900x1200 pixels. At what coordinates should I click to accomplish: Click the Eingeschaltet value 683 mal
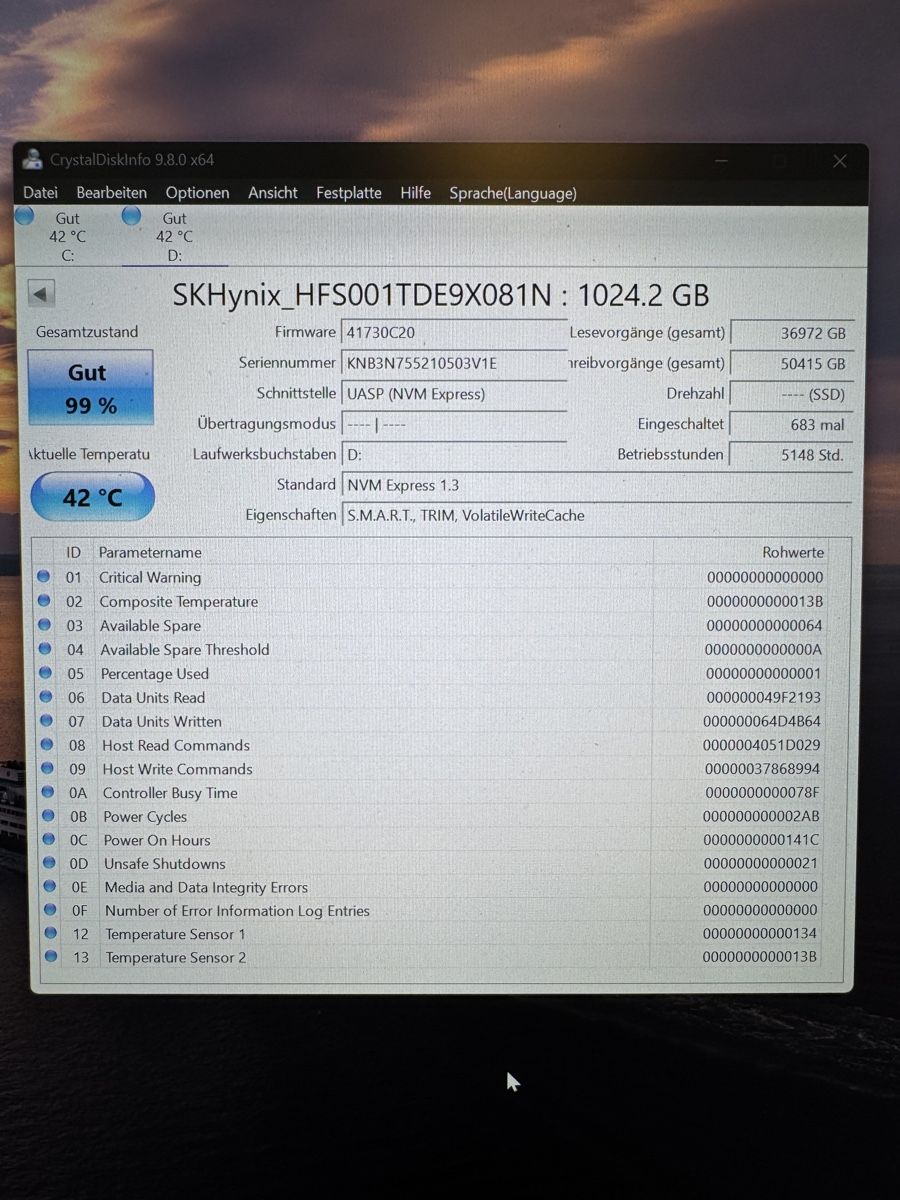pyautogui.click(x=791, y=424)
